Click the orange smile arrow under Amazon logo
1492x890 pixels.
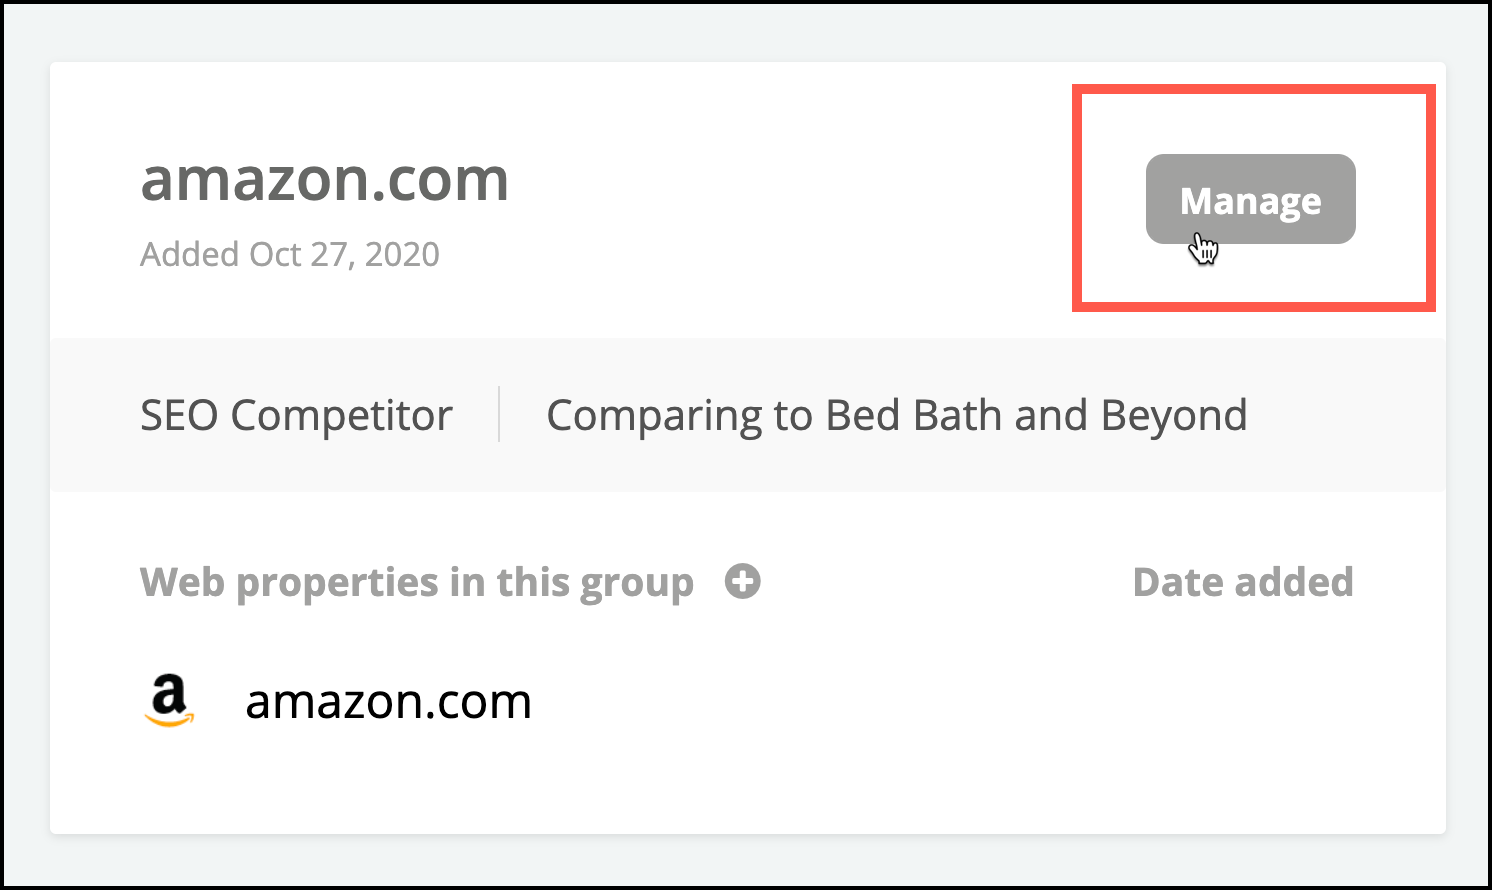point(170,718)
